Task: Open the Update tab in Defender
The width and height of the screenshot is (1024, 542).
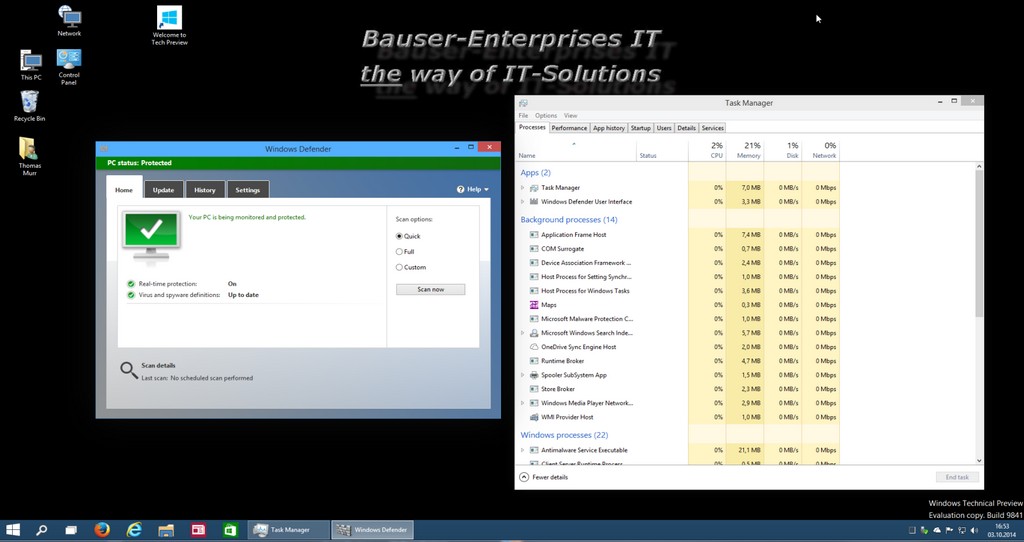Action: tap(163, 189)
